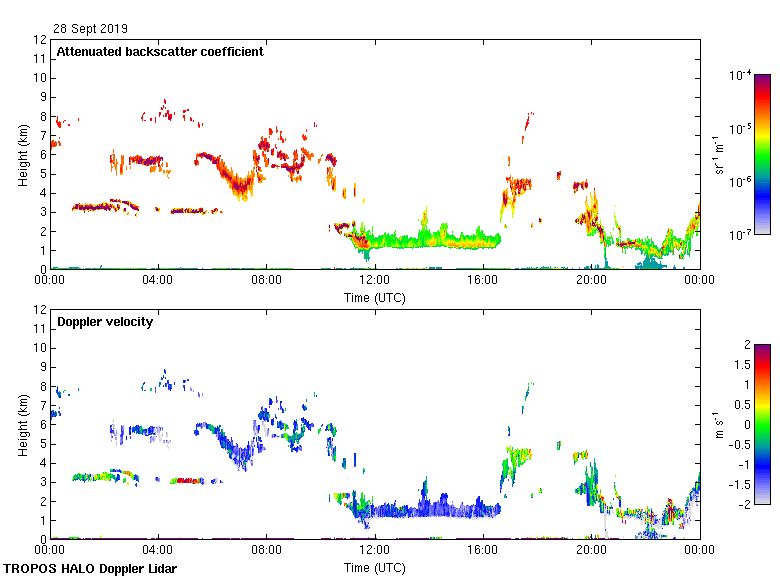The width and height of the screenshot is (780, 580).
Task: Click 16:00 tick on Doppler plot time axis
Action: [x=483, y=551]
